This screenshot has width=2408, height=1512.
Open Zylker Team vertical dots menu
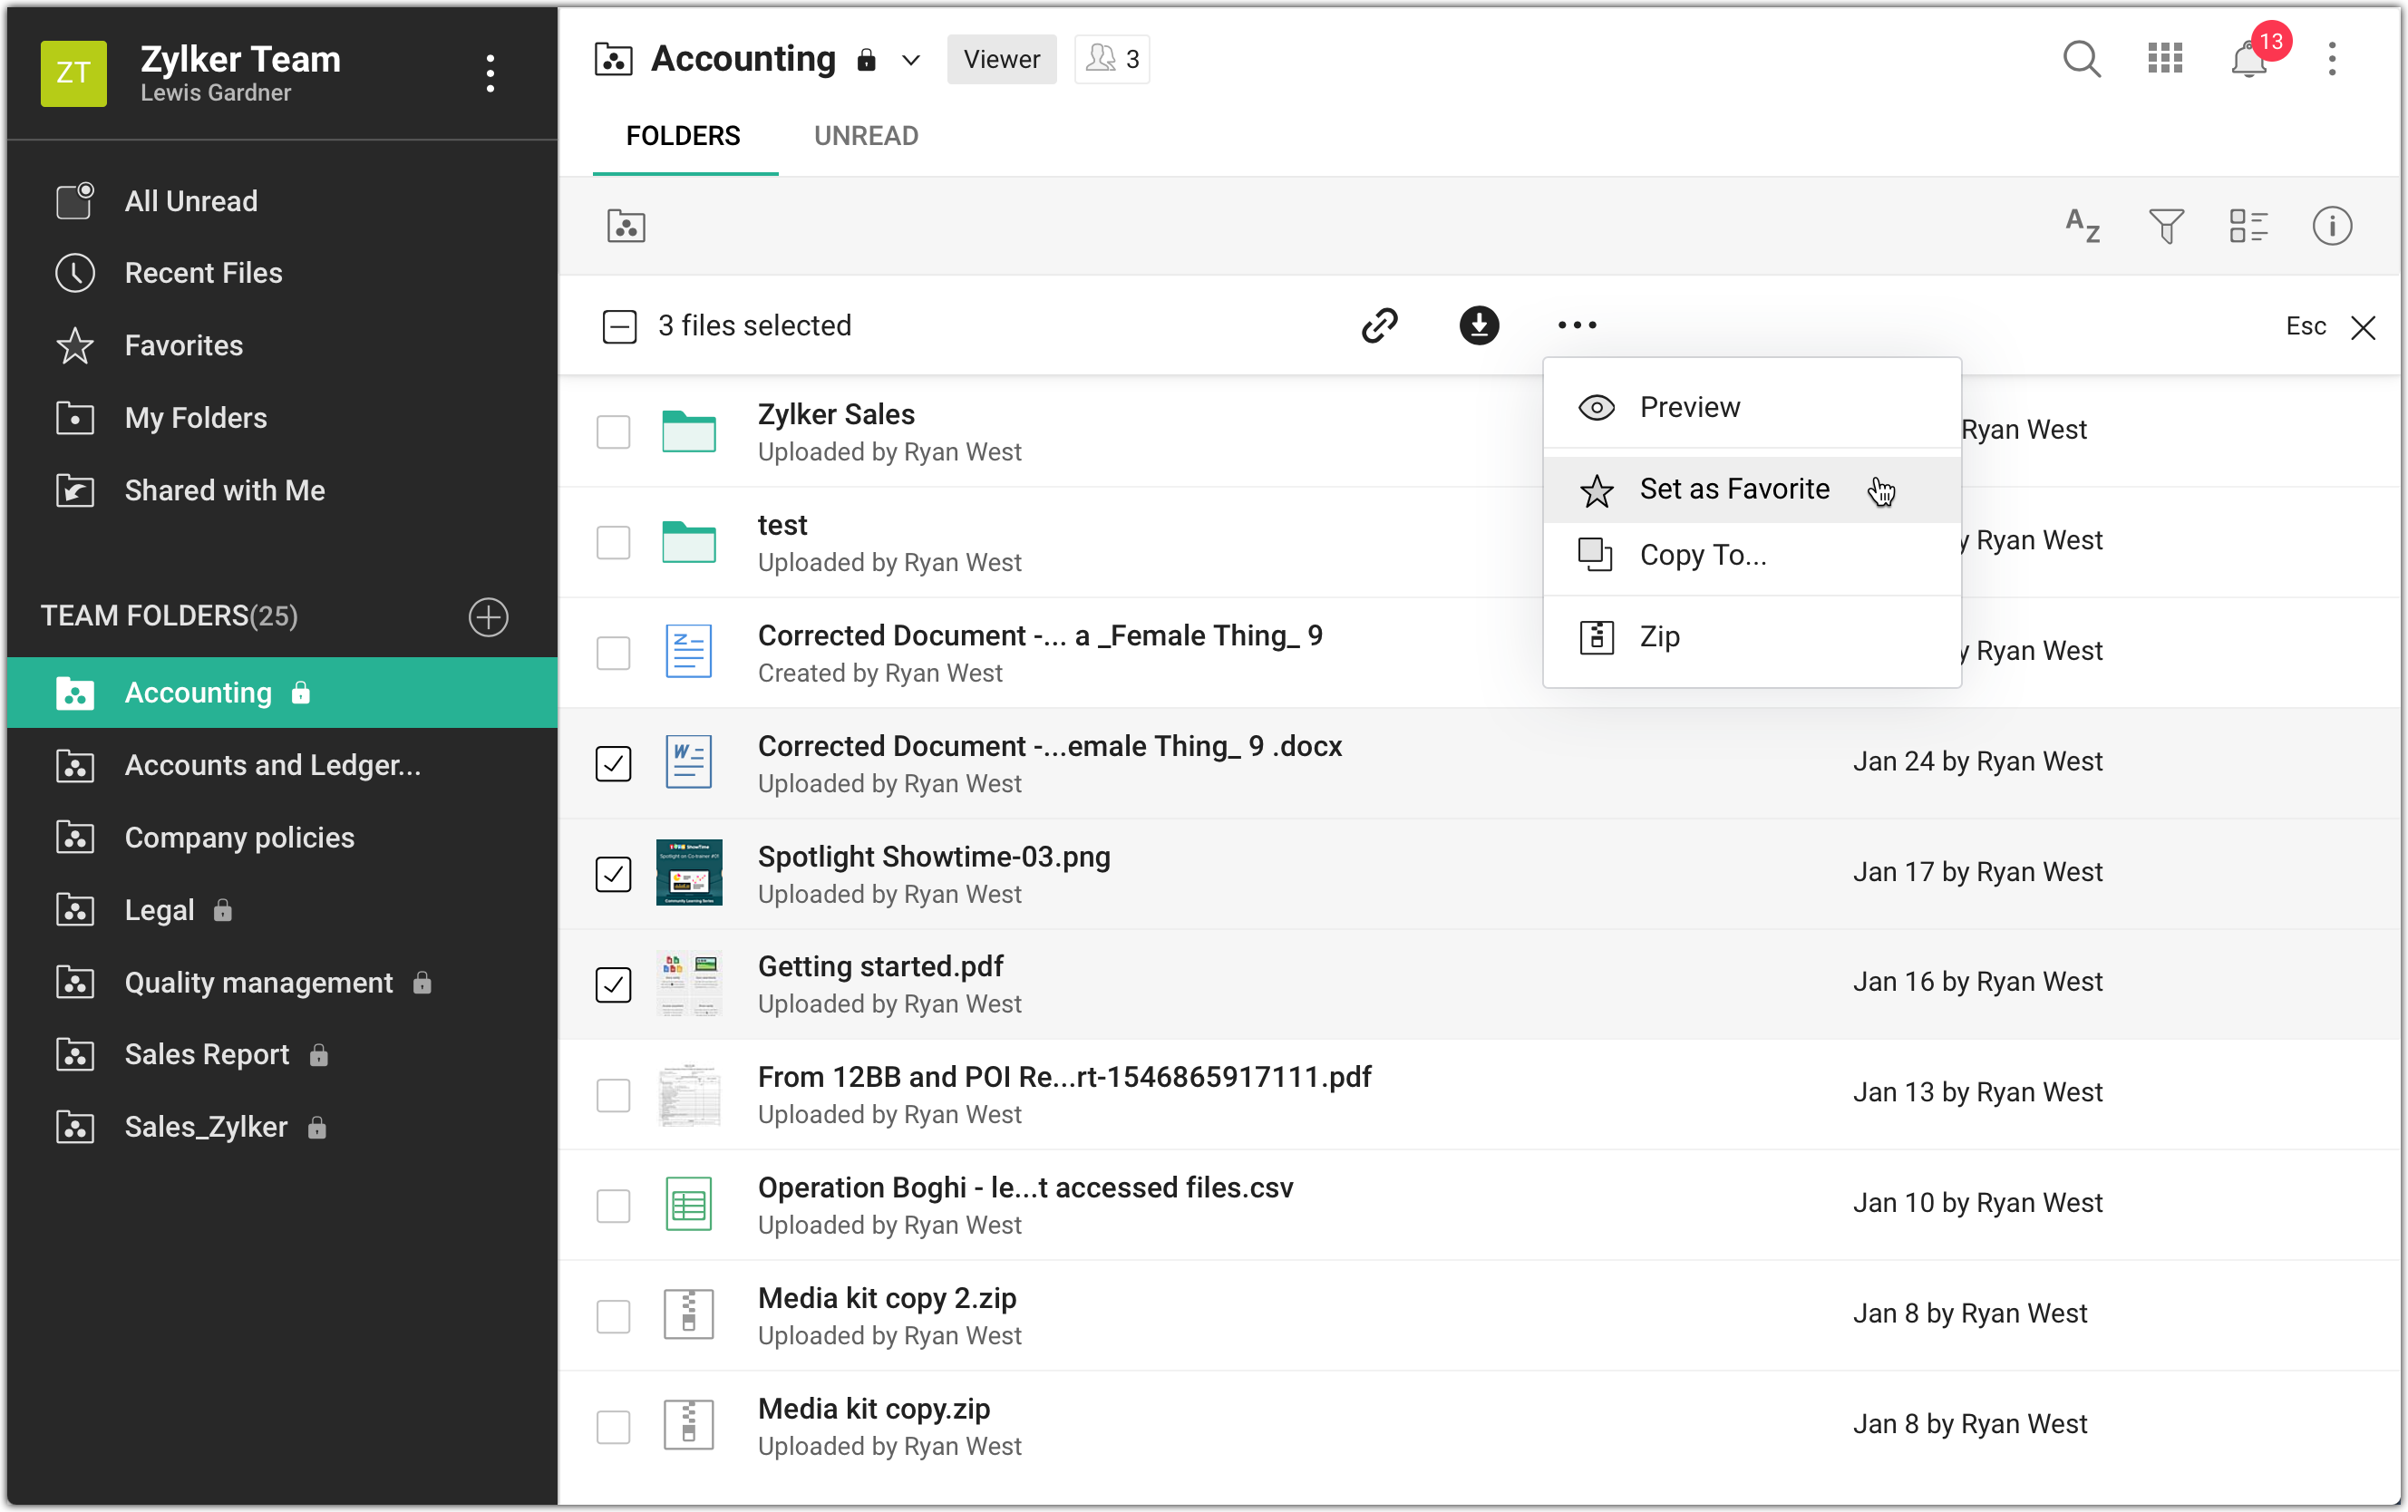coord(489,73)
